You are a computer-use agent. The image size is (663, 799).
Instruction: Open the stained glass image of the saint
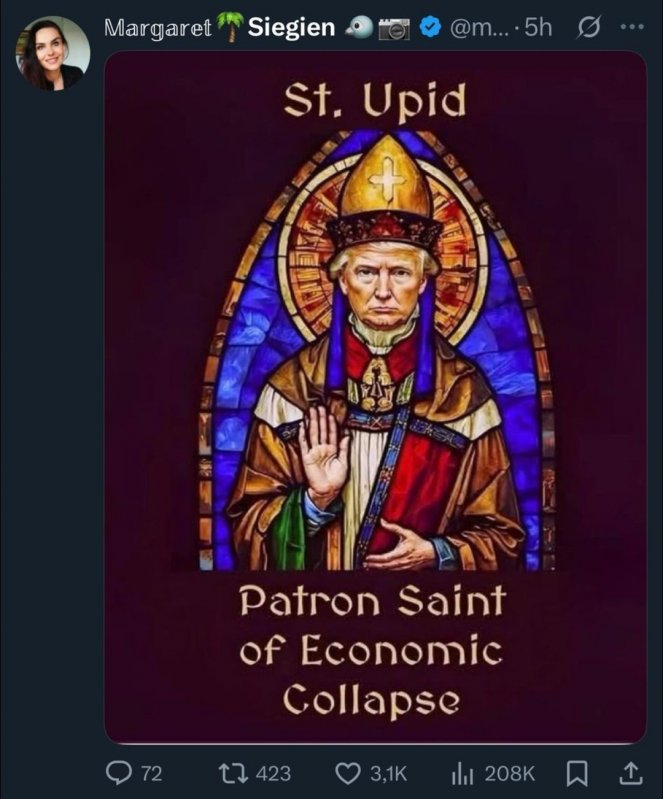tap(376, 396)
